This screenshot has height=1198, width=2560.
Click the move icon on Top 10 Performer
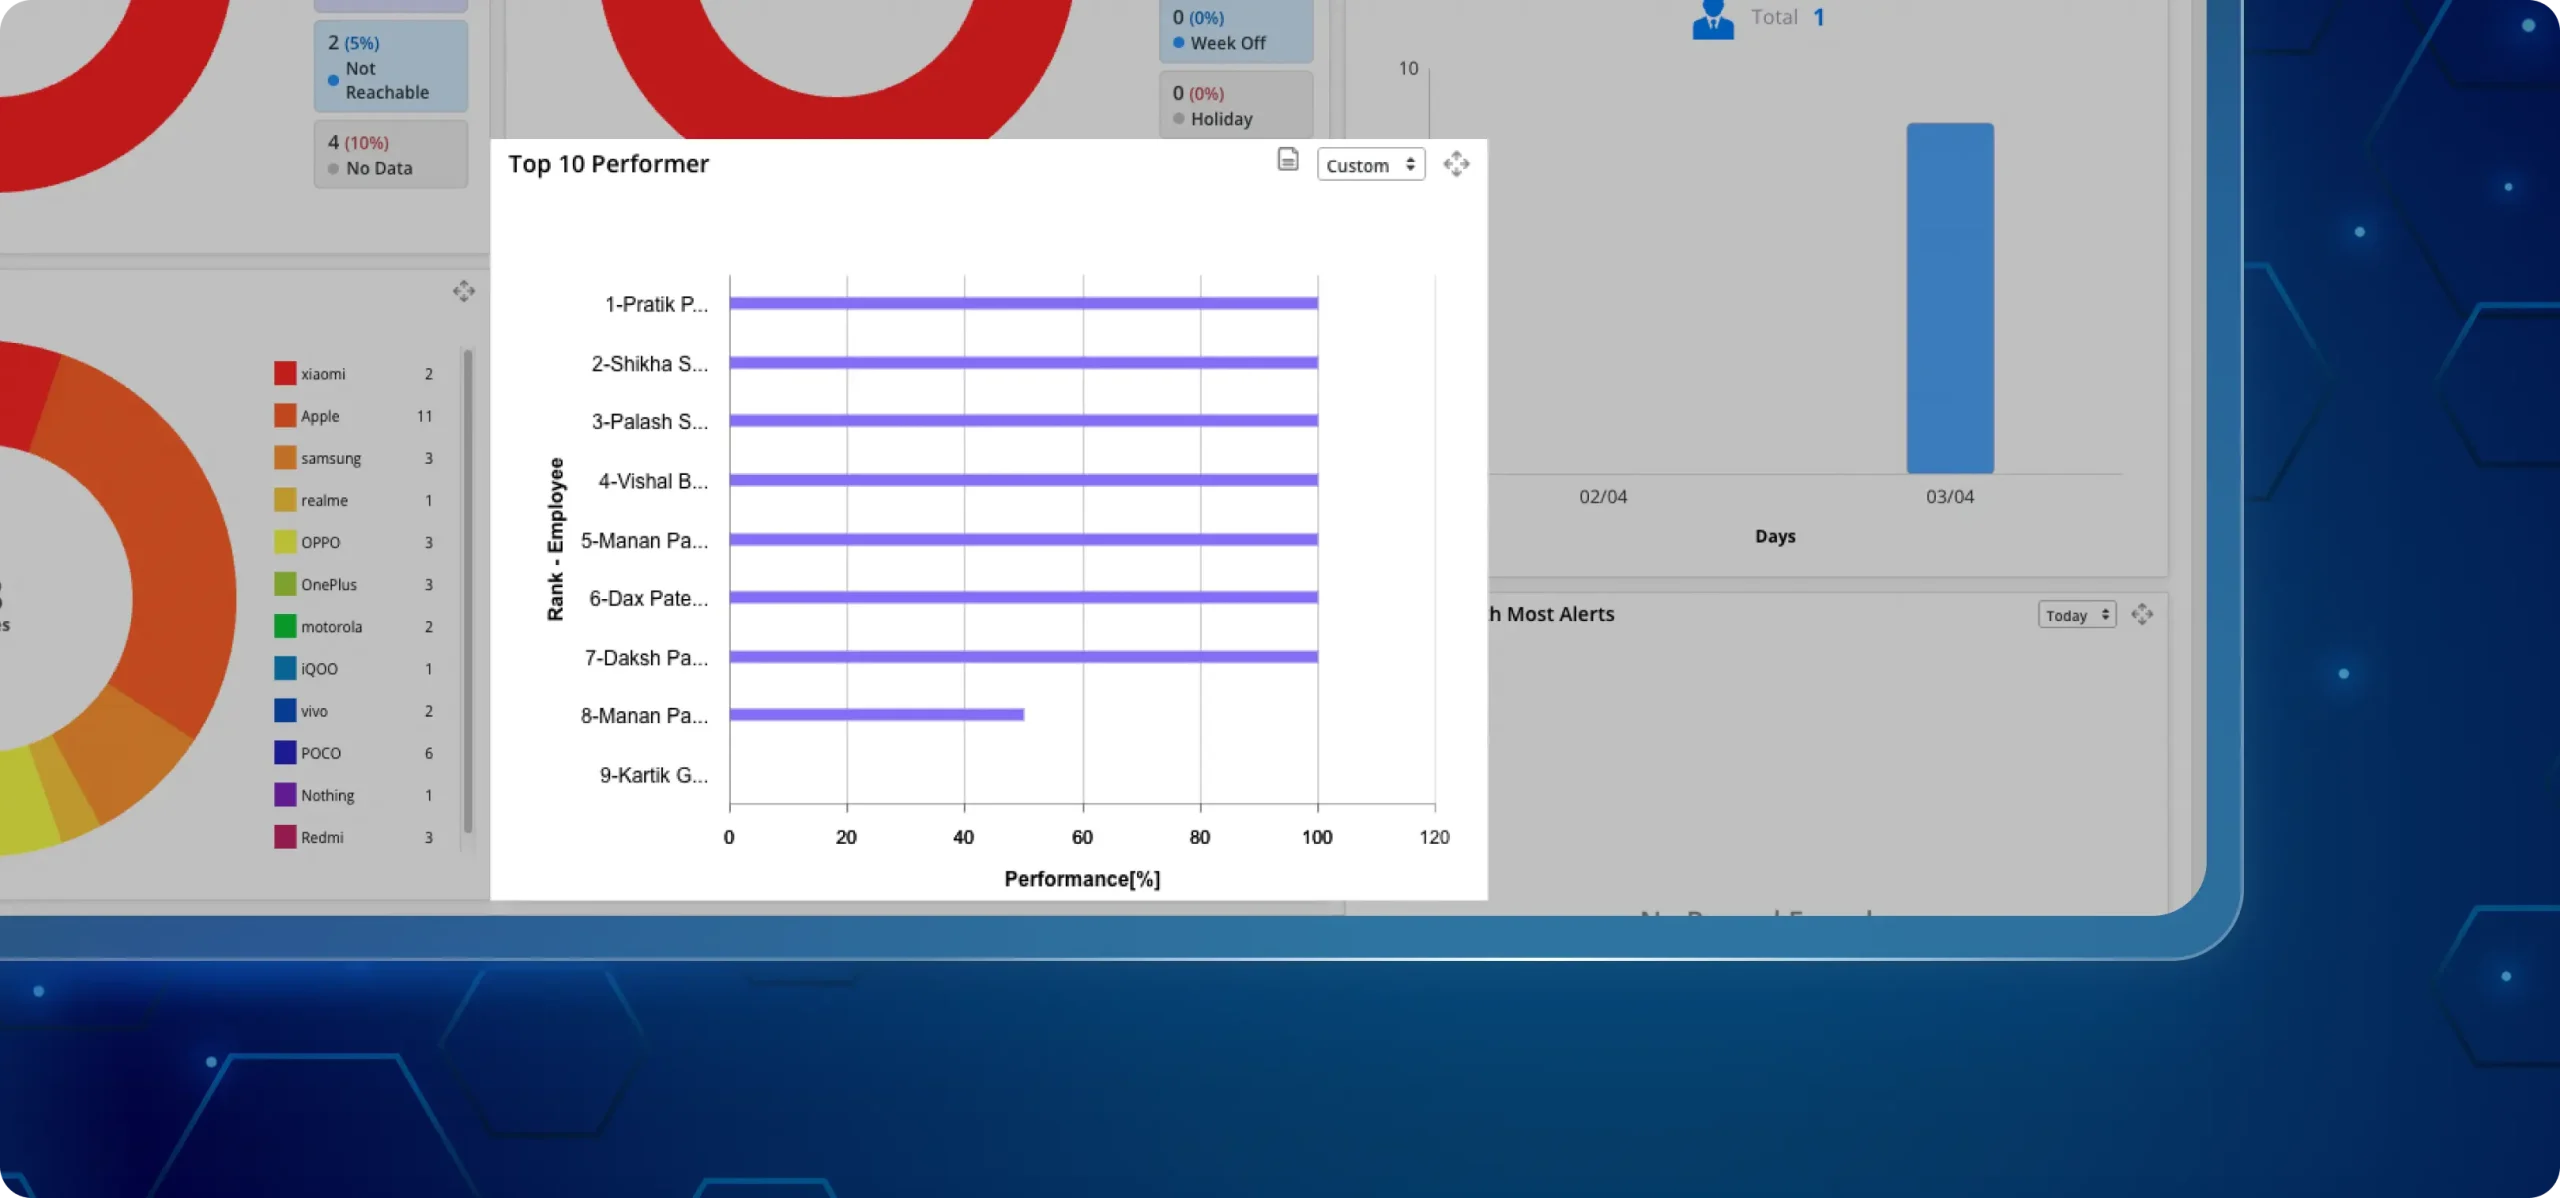coord(1456,164)
